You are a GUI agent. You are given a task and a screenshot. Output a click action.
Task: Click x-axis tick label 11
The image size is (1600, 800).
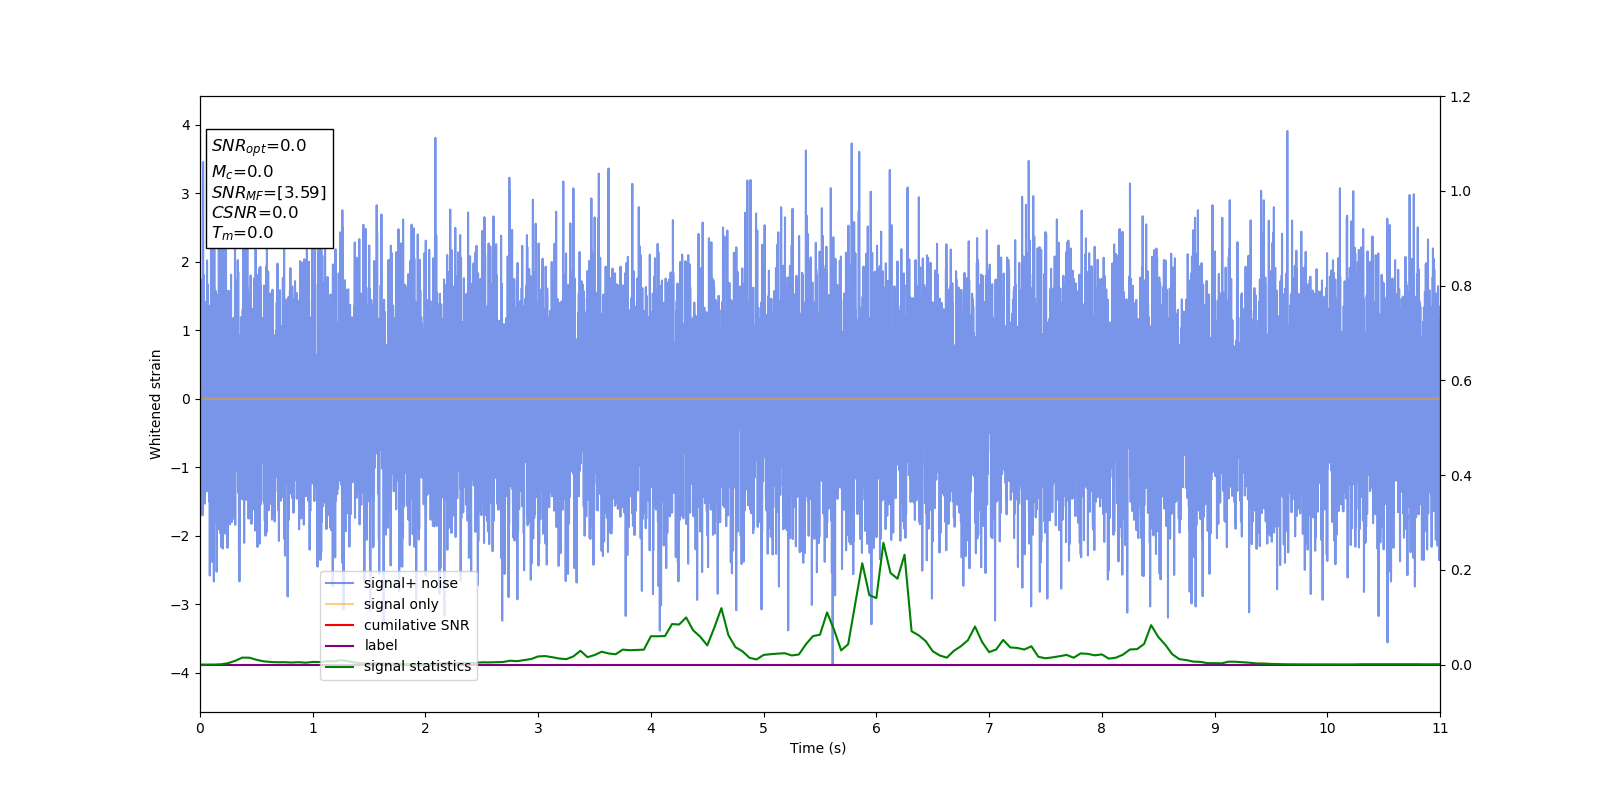[x=1440, y=728]
